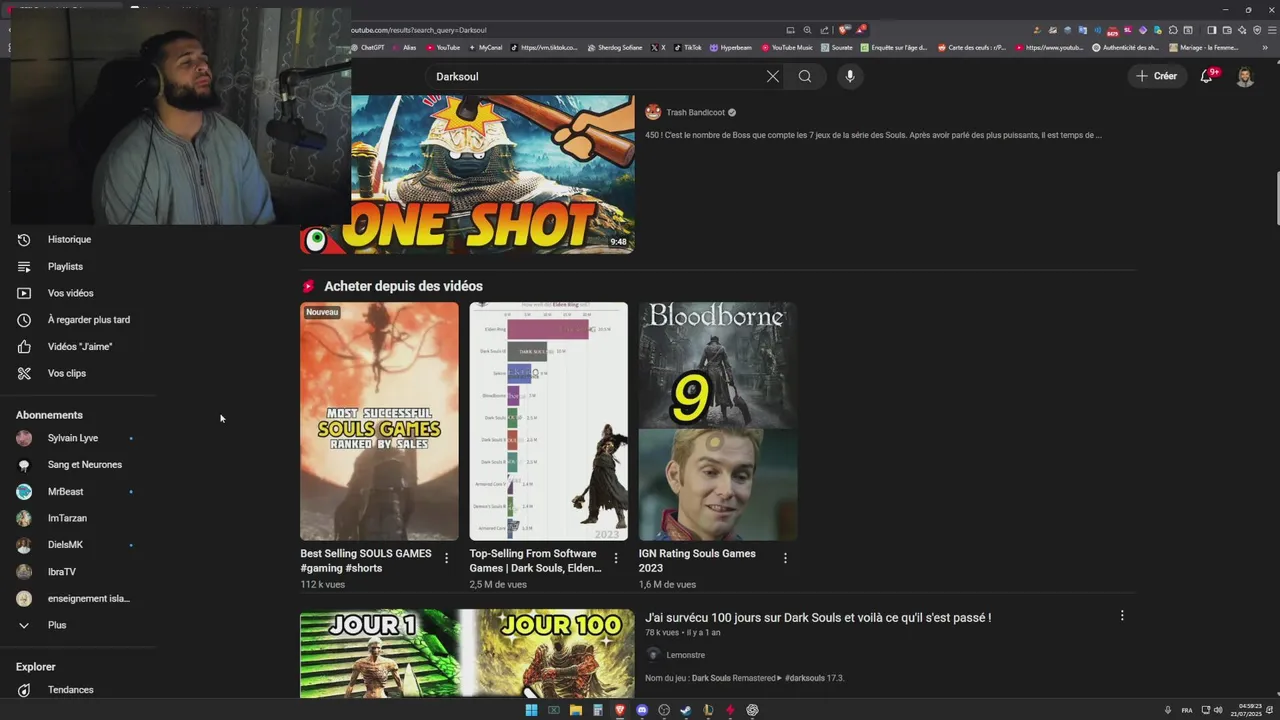Screen dimensions: 1280x720
Task: Click the share icon in address bar
Action: [x=825, y=30]
